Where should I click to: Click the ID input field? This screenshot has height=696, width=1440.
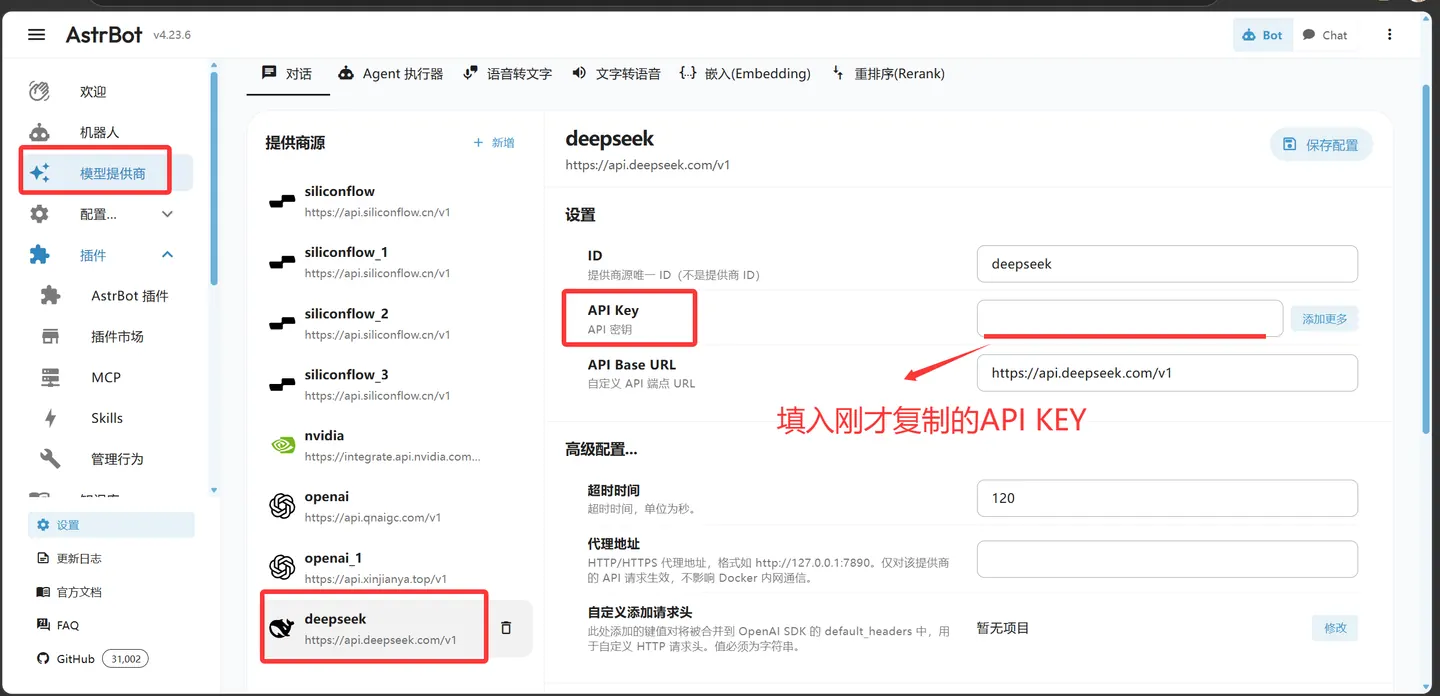(1167, 264)
